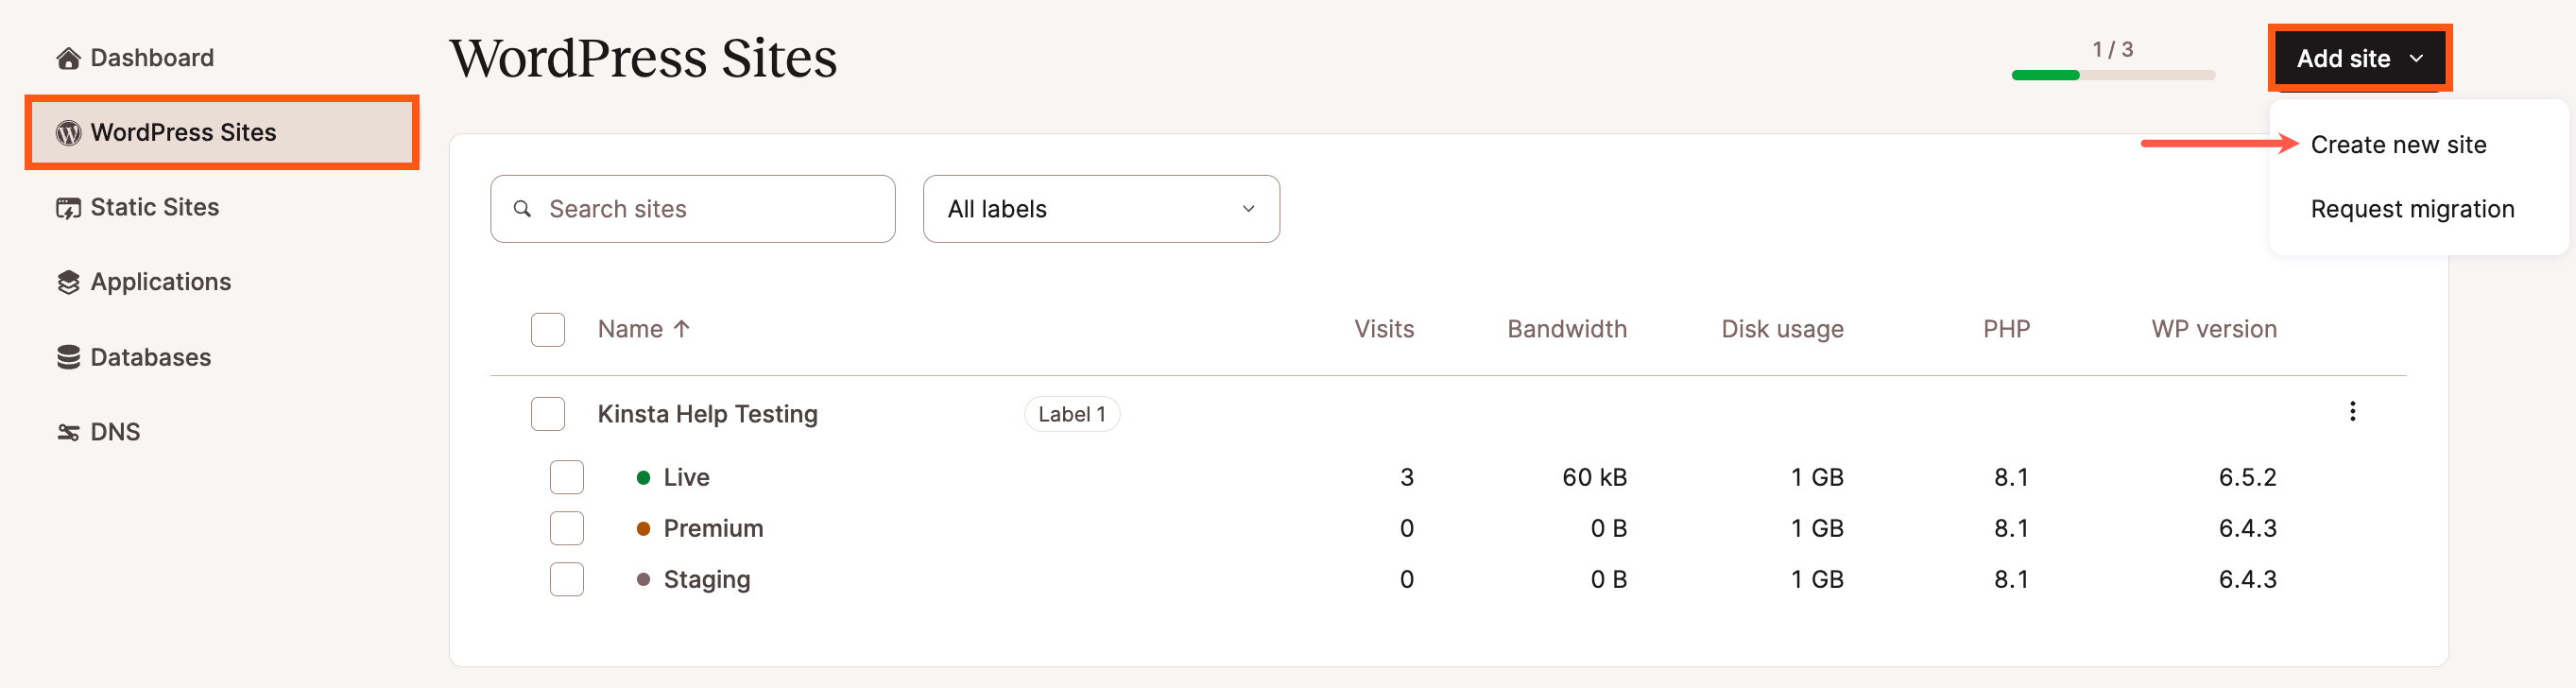Expand the Add site dropdown button

[2359, 58]
